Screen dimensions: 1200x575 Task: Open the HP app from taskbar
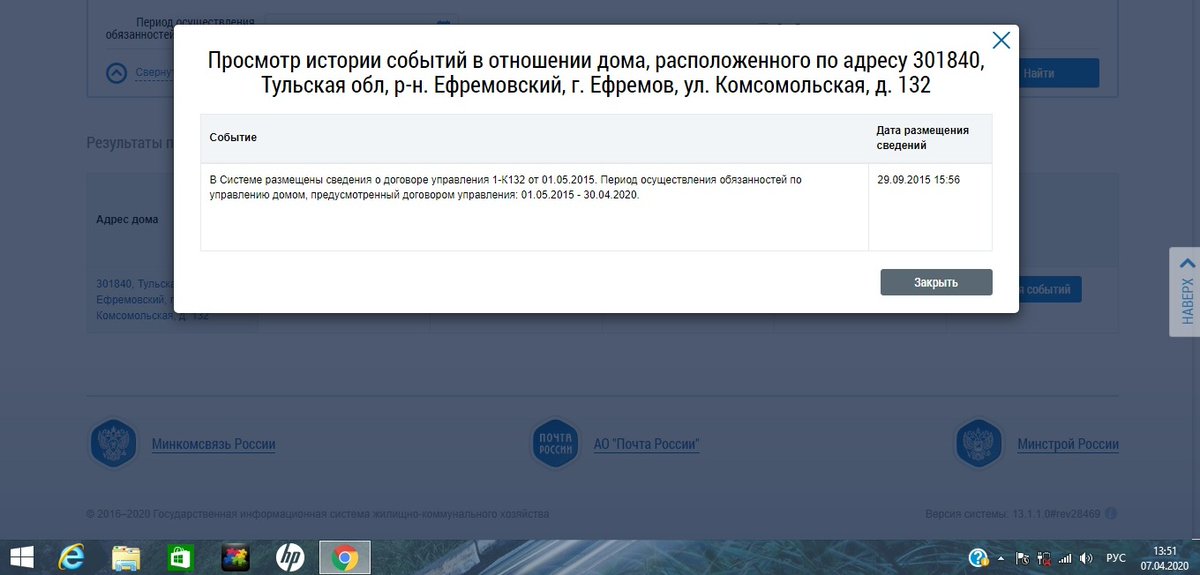click(x=290, y=557)
